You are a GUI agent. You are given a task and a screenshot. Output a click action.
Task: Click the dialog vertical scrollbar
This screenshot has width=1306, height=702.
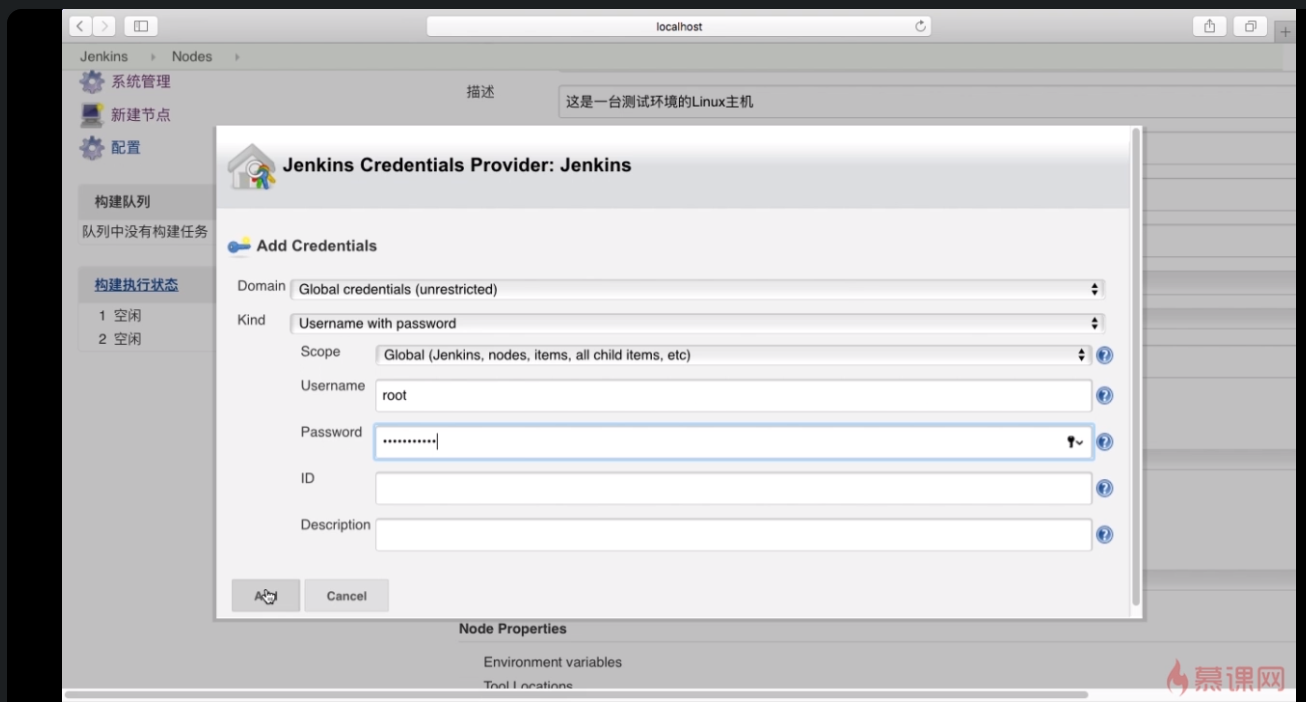[x=1136, y=366]
